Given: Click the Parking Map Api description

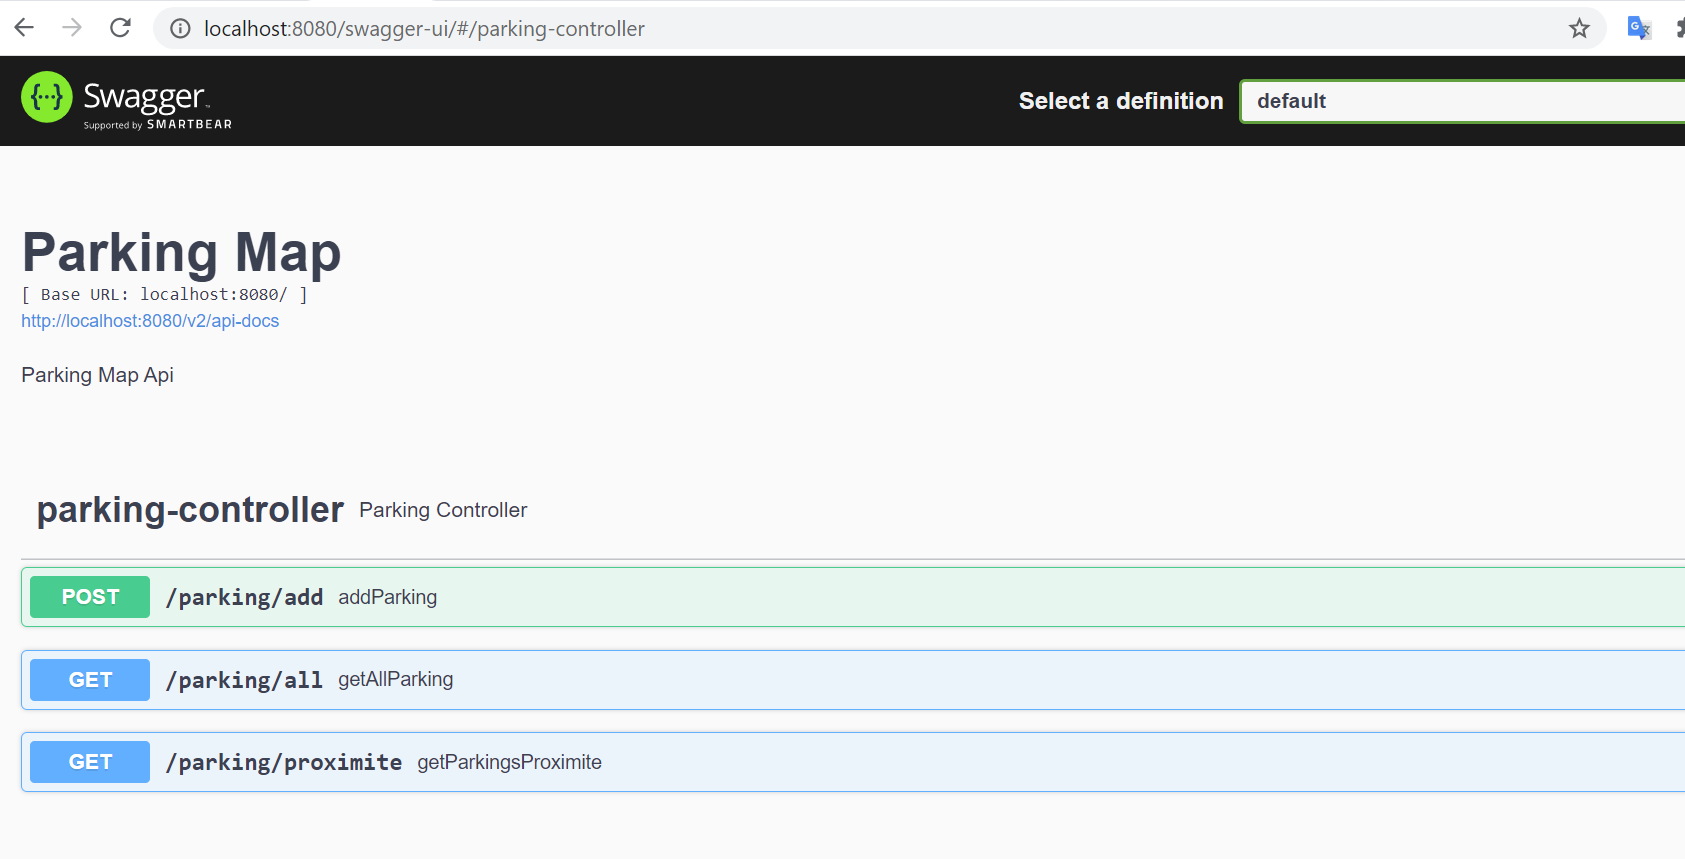Looking at the screenshot, I should (97, 375).
